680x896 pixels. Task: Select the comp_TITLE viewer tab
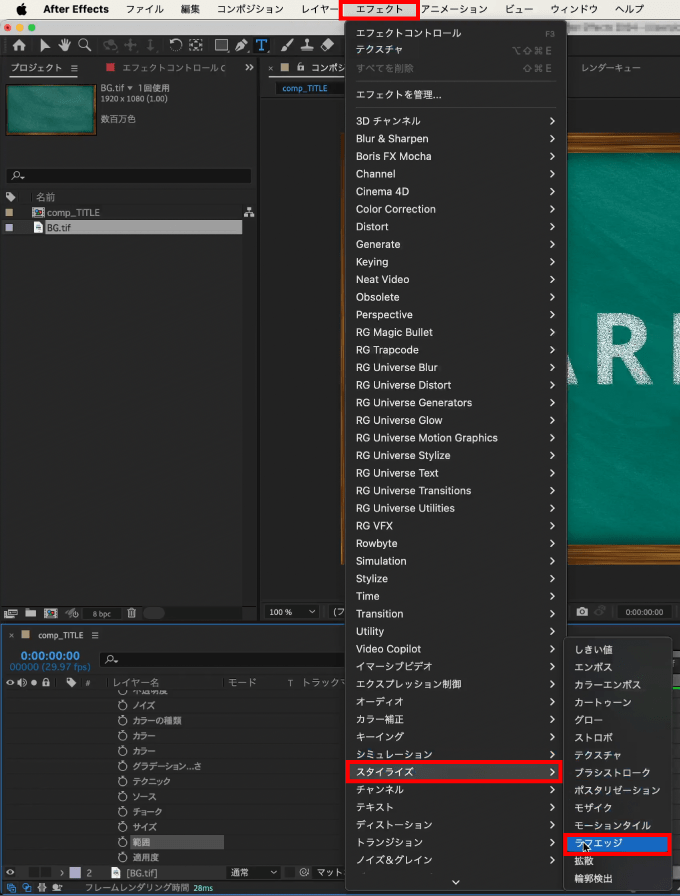pos(305,88)
